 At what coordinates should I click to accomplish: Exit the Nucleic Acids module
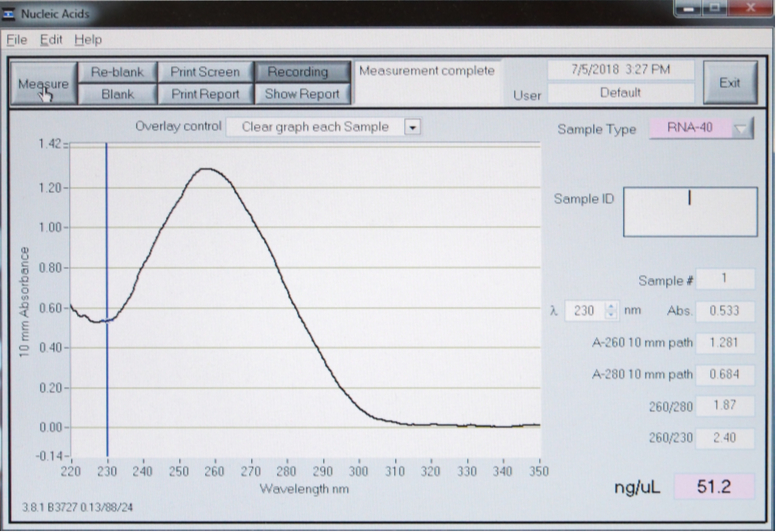click(730, 83)
